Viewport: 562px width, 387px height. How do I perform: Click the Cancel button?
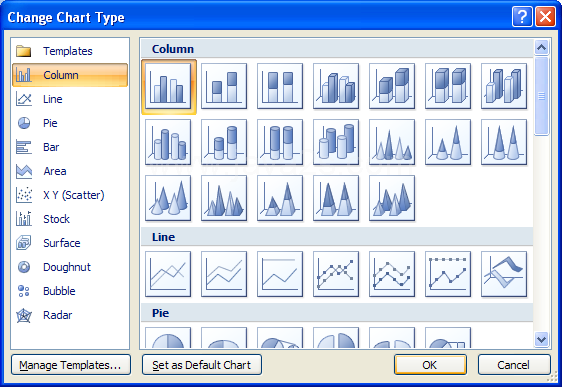514,365
